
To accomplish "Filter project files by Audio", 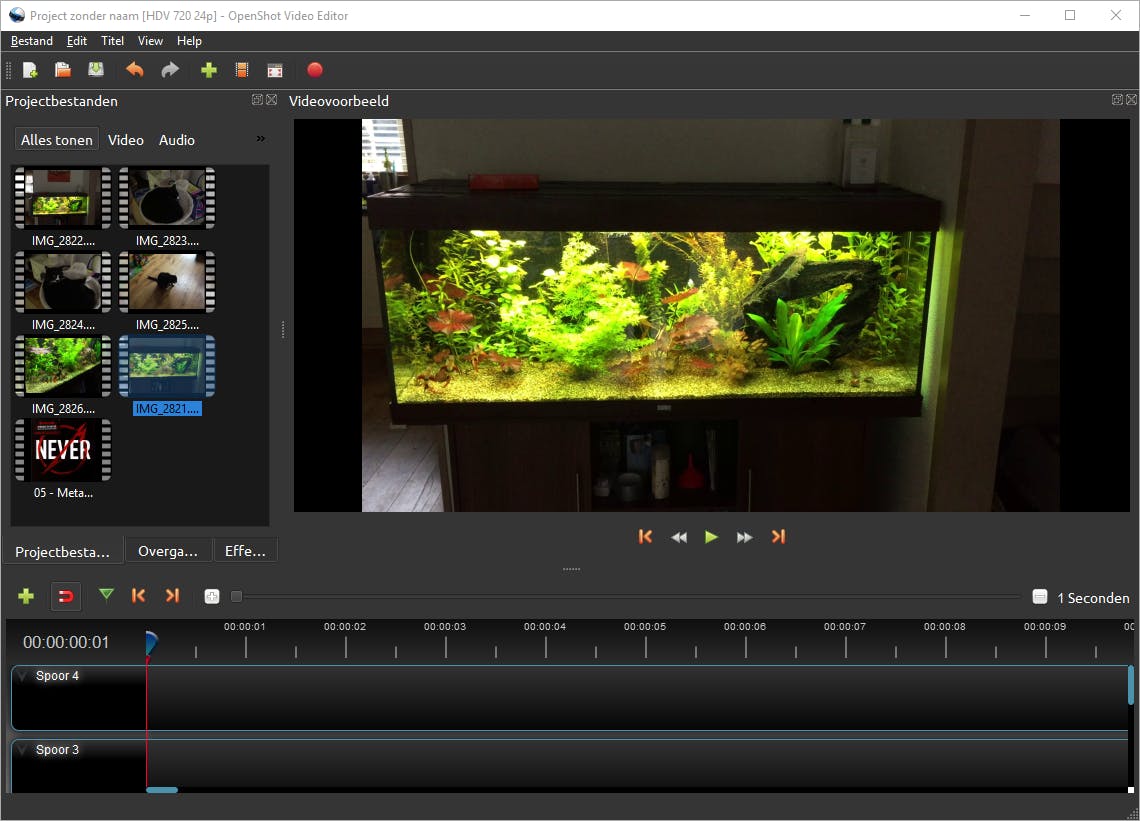I will [x=177, y=140].
